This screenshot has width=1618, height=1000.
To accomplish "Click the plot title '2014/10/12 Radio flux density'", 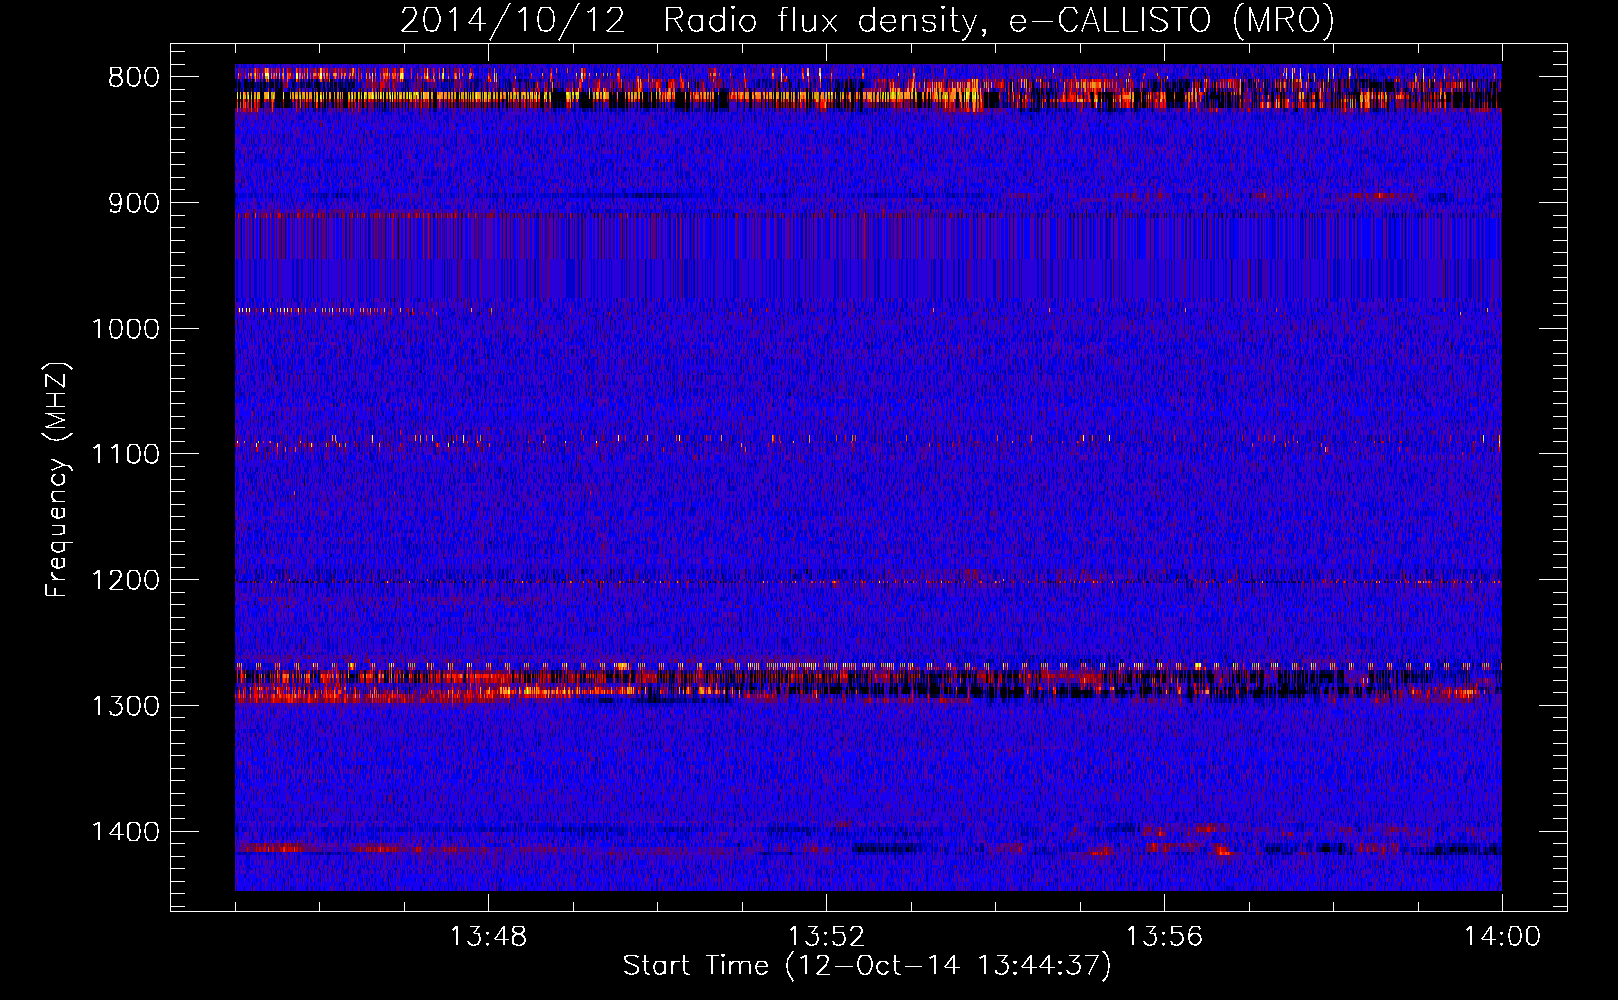I will tap(867, 20).
